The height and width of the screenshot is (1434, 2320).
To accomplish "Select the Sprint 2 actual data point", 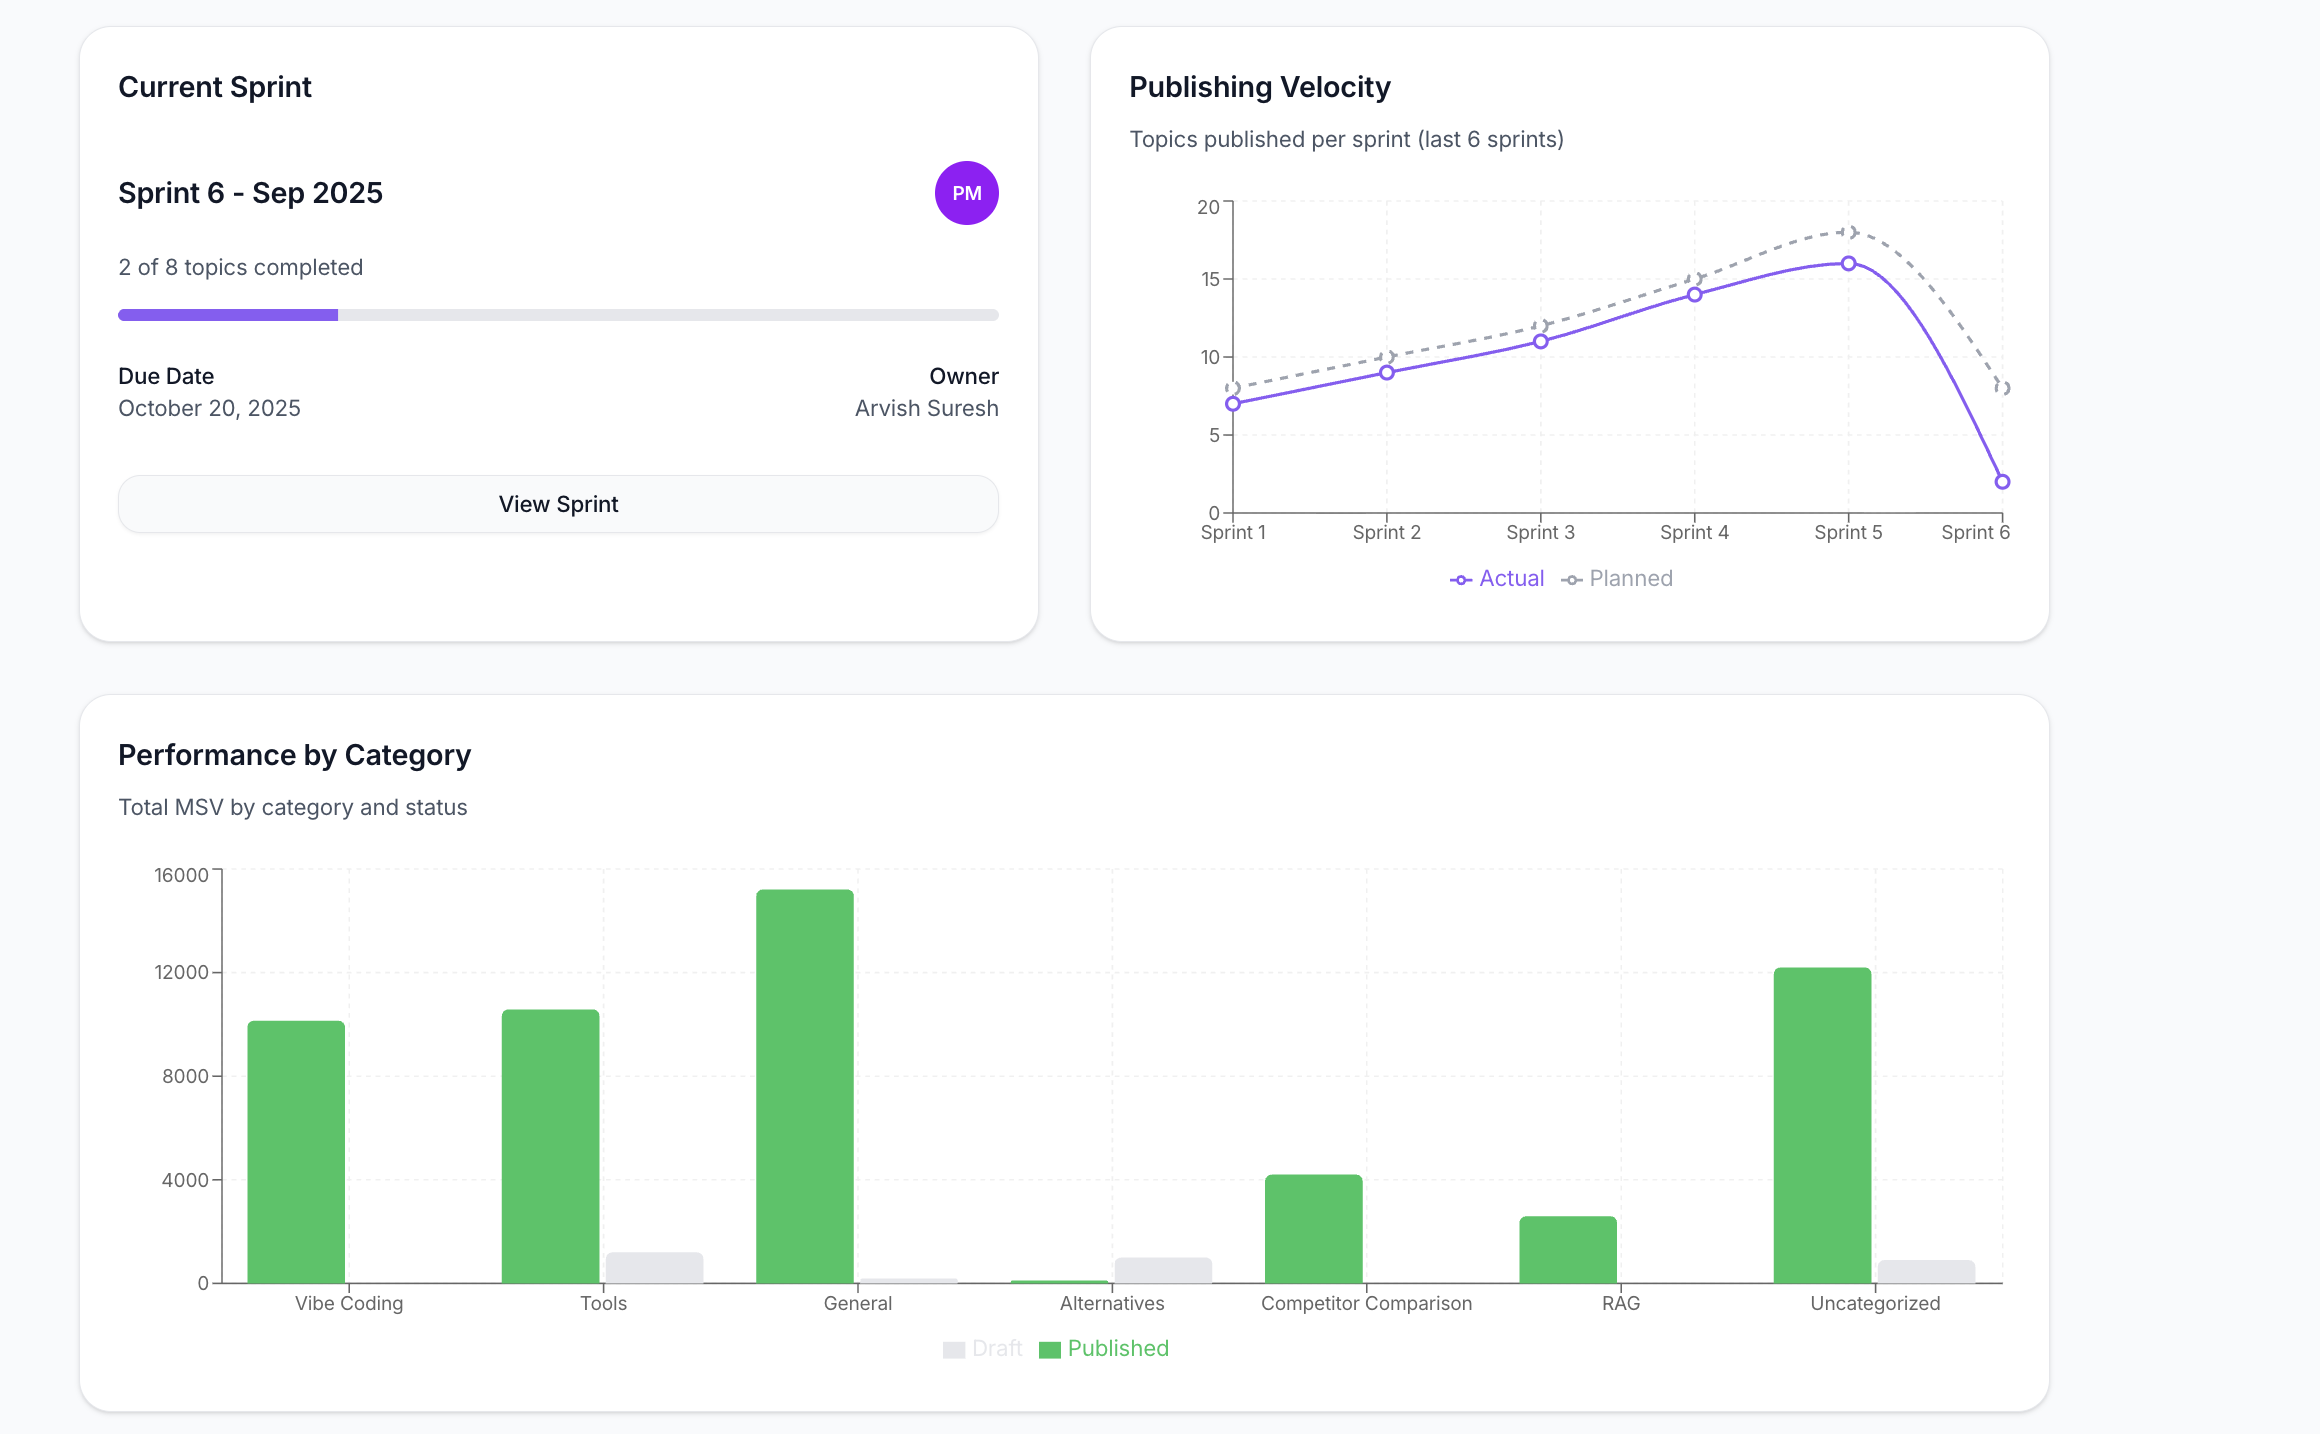I will 1387,373.
